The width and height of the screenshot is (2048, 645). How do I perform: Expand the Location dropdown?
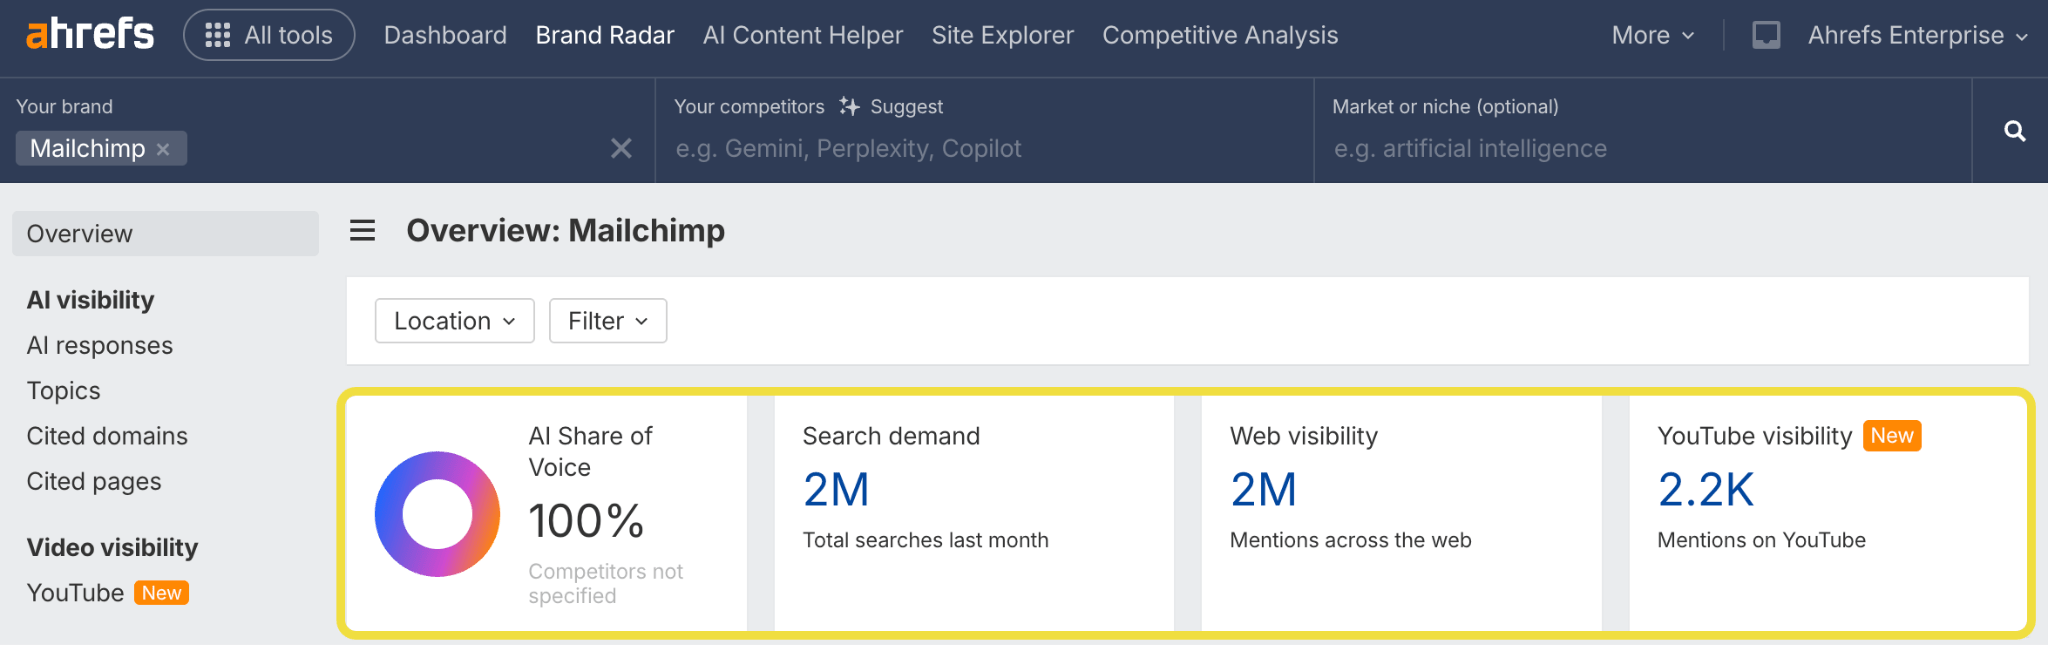click(454, 321)
